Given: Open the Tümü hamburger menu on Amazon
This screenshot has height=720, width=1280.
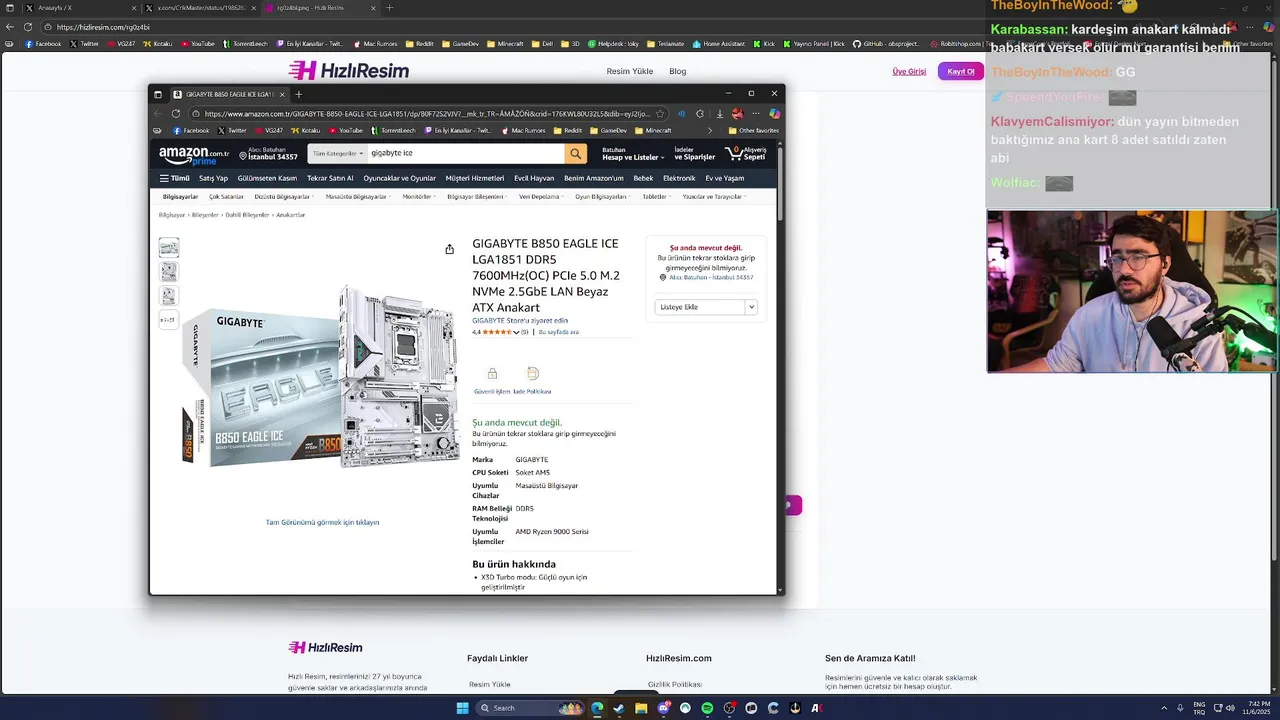Looking at the screenshot, I should pyautogui.click(x=174, y=178).
